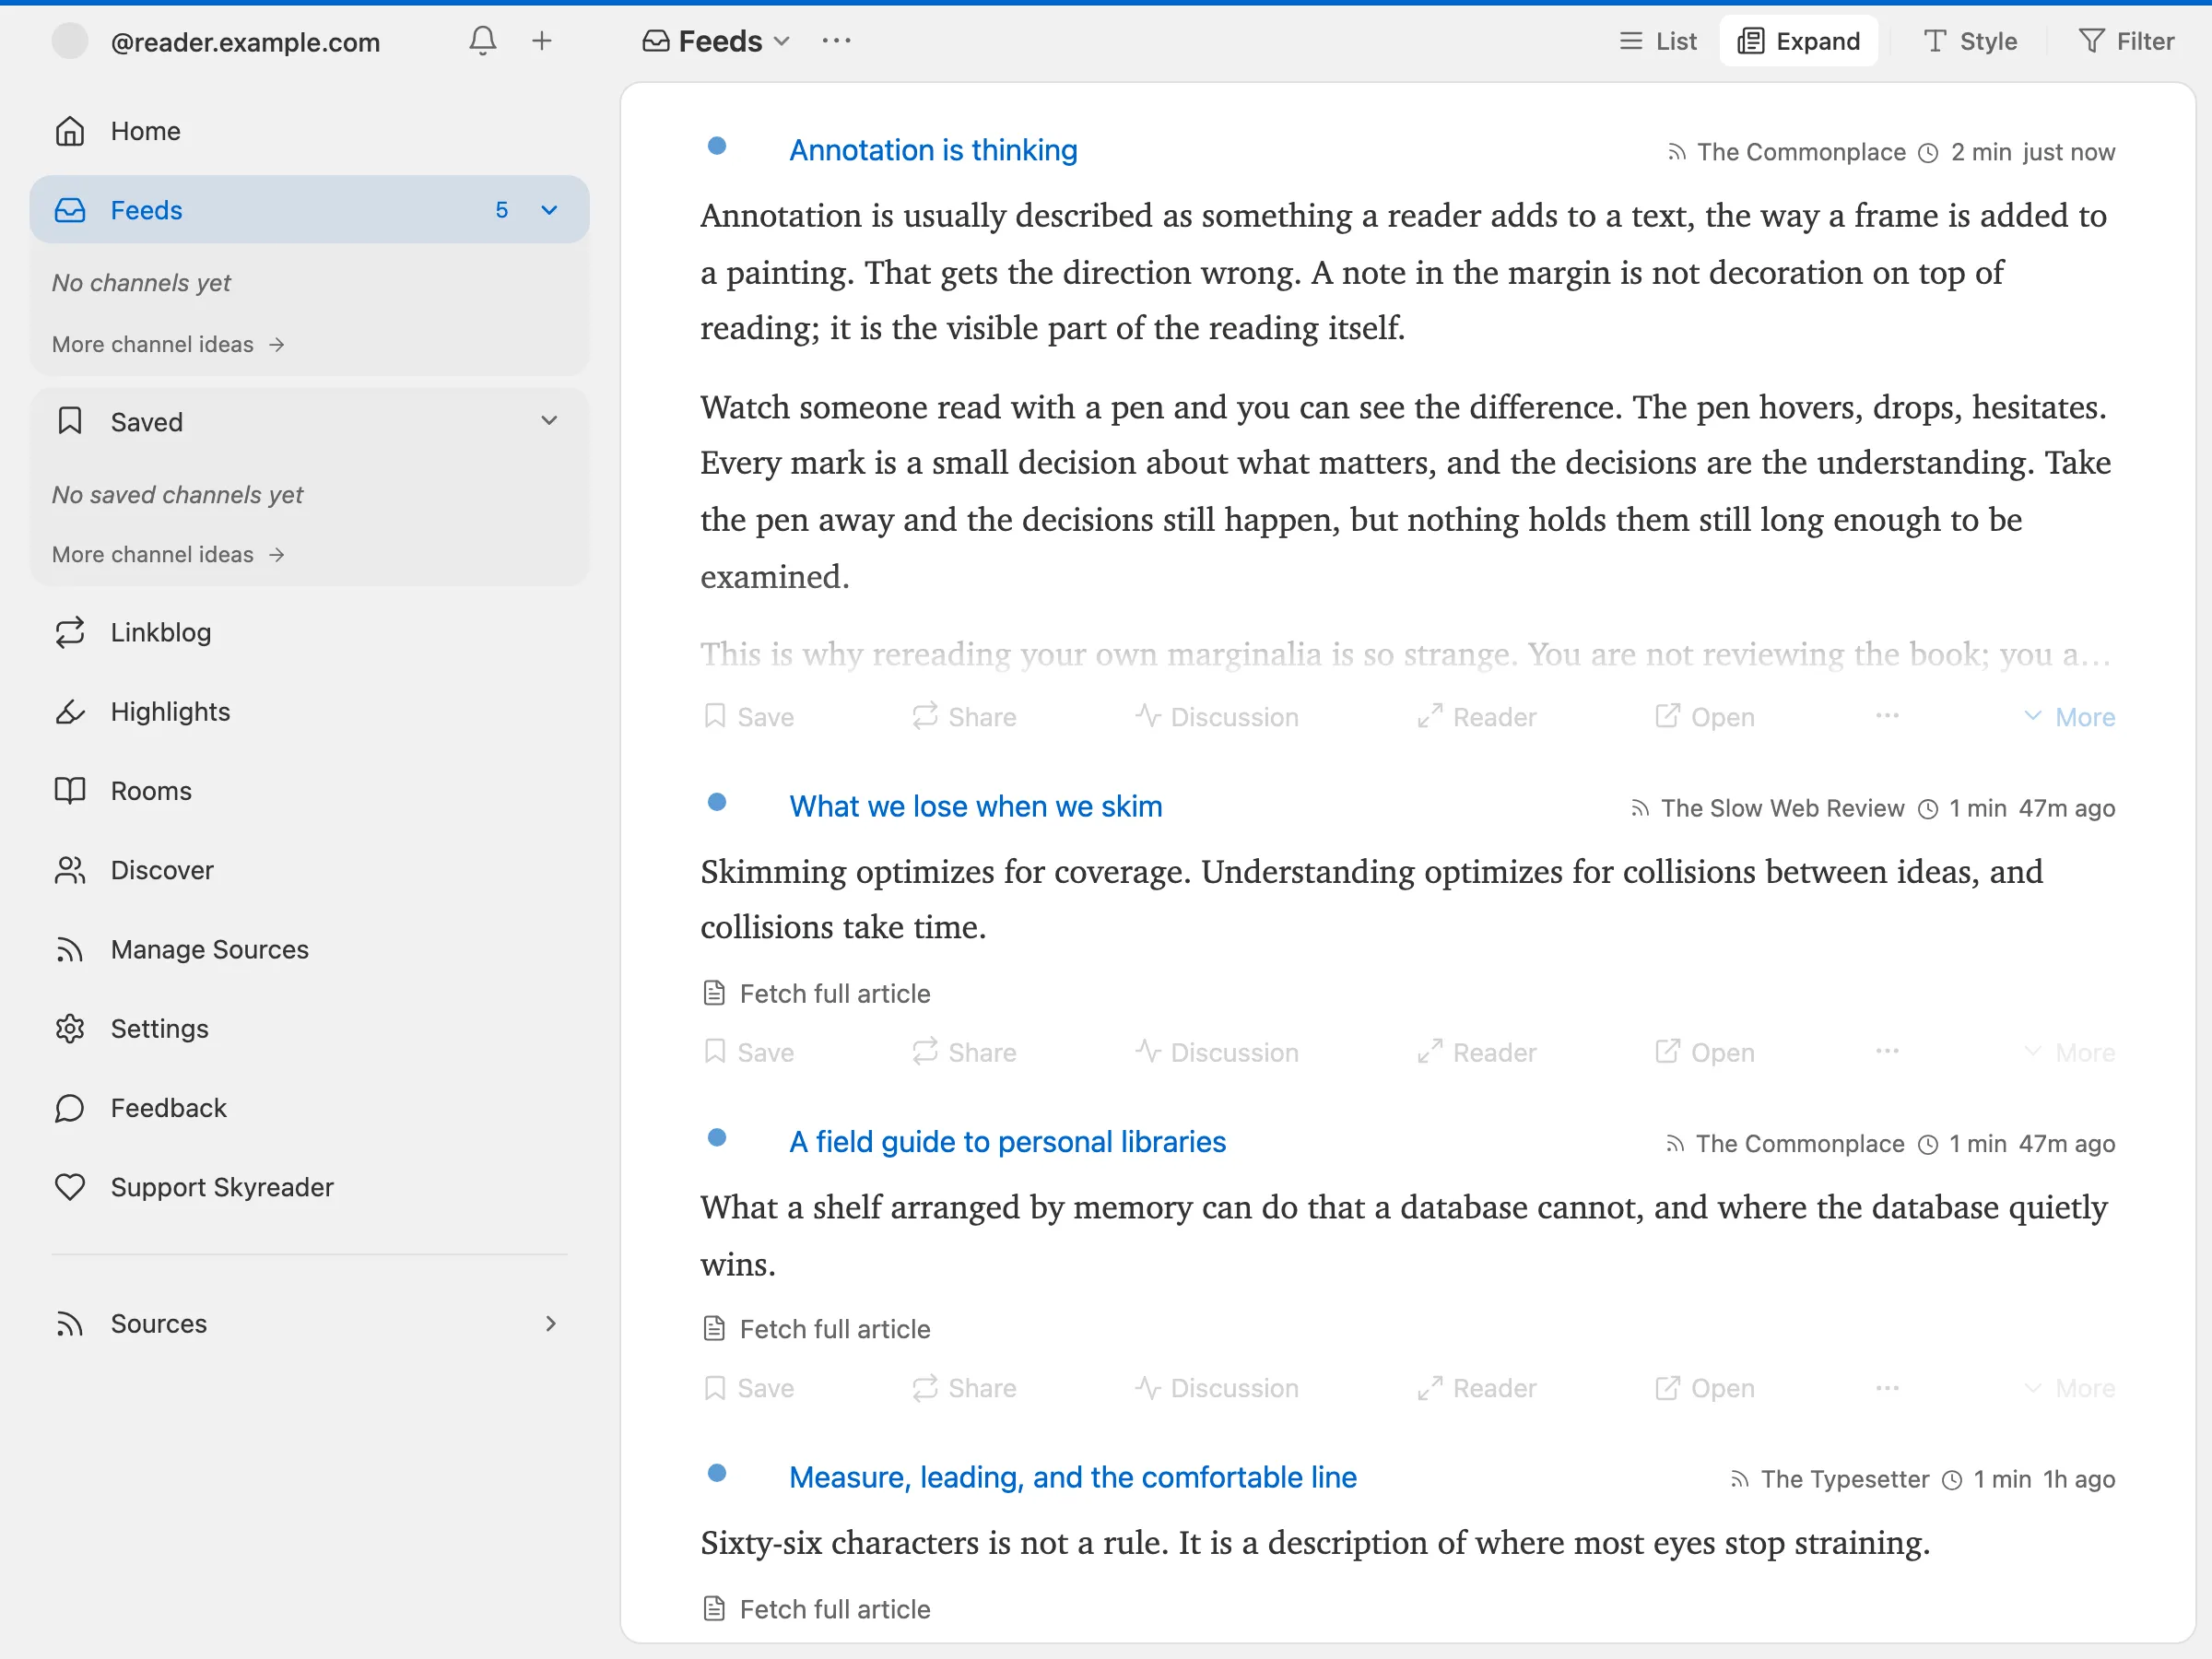Screen dimensions: 2212x1659
Task: Open What we lose when we skim externally
Action: tap(1704, 1052)
